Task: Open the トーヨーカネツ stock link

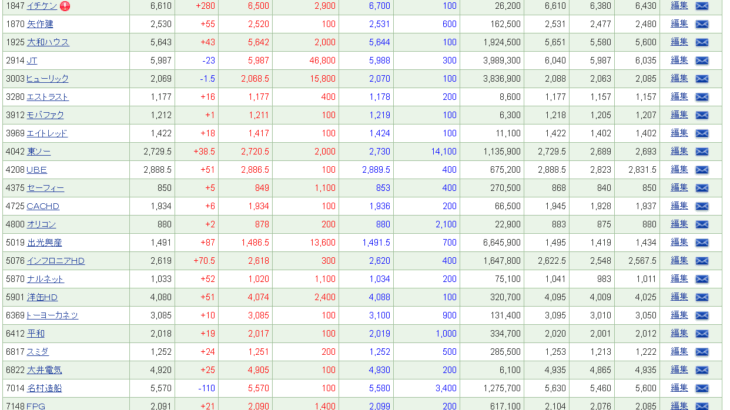Action: (52, 315)
